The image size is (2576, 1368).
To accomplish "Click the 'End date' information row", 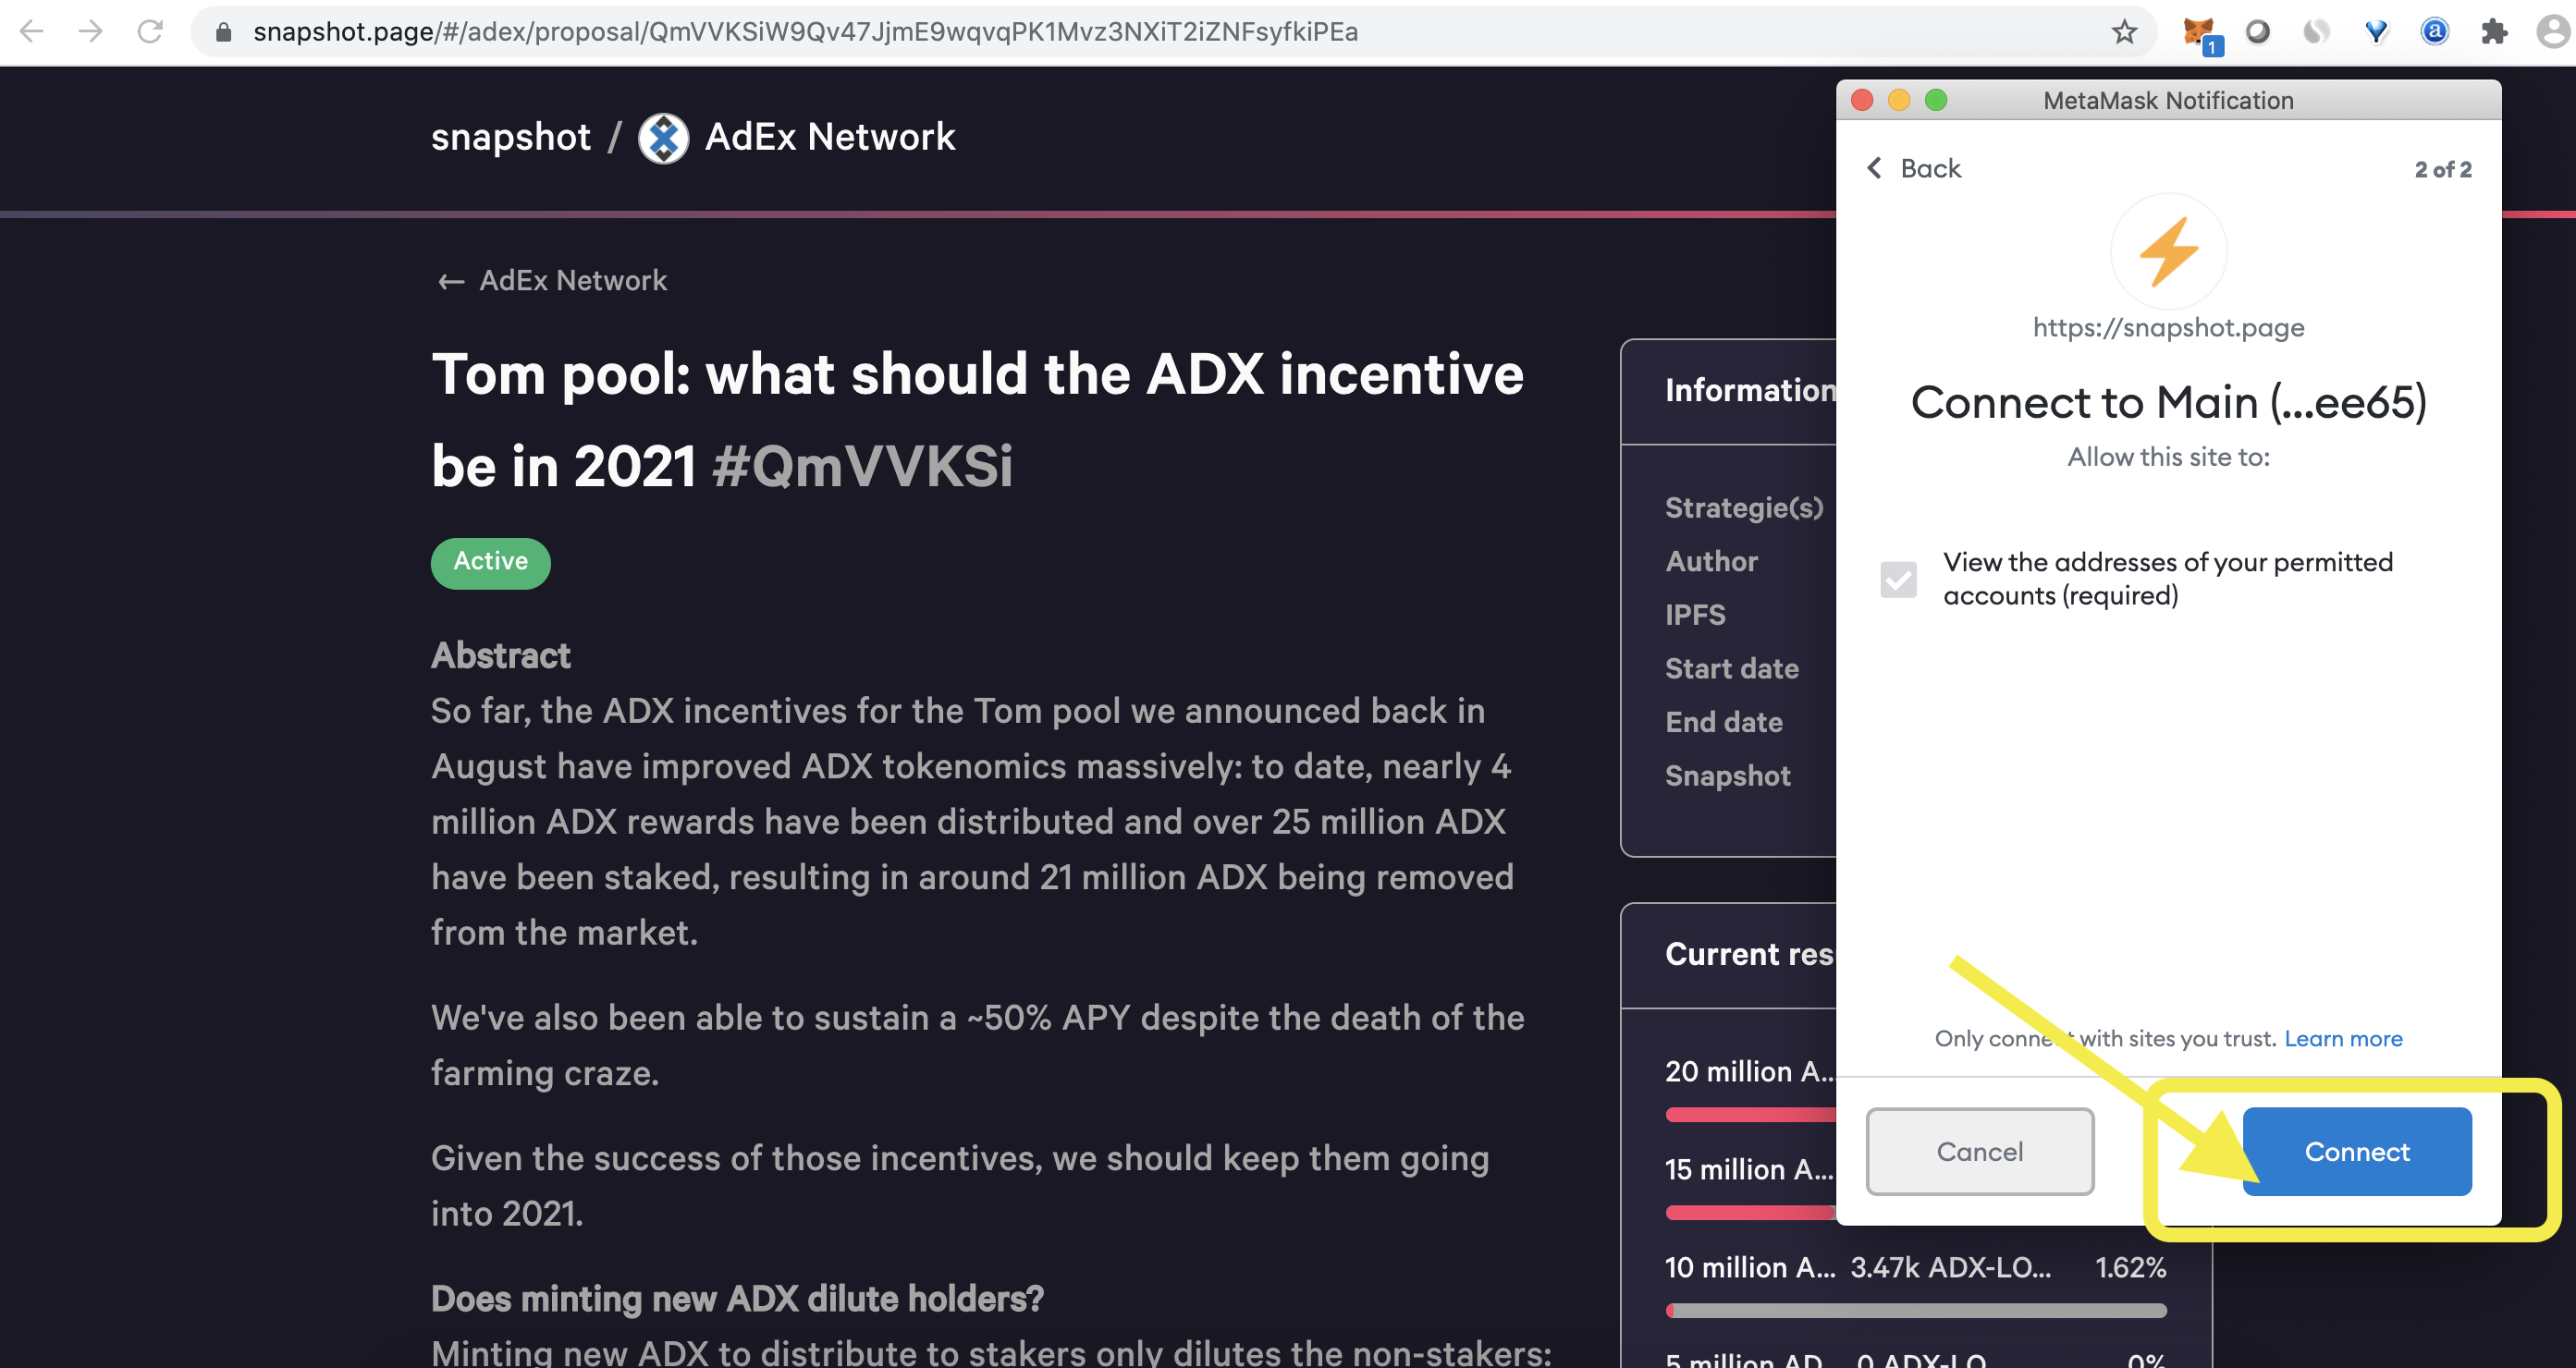I will (x=1724, y=721).
